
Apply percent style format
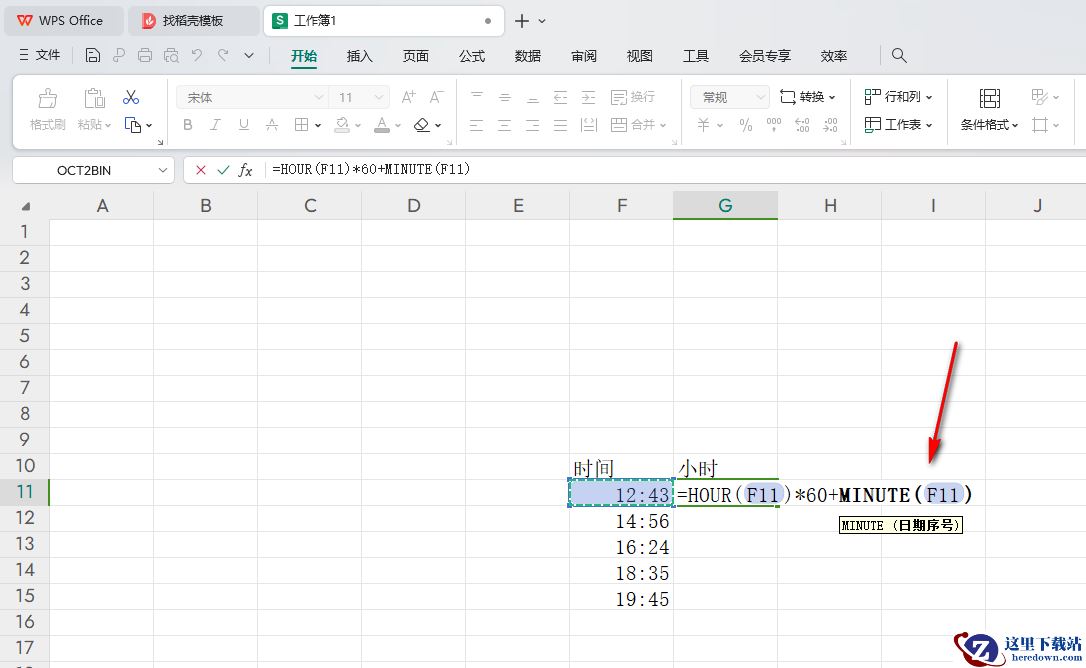(745, 125)
